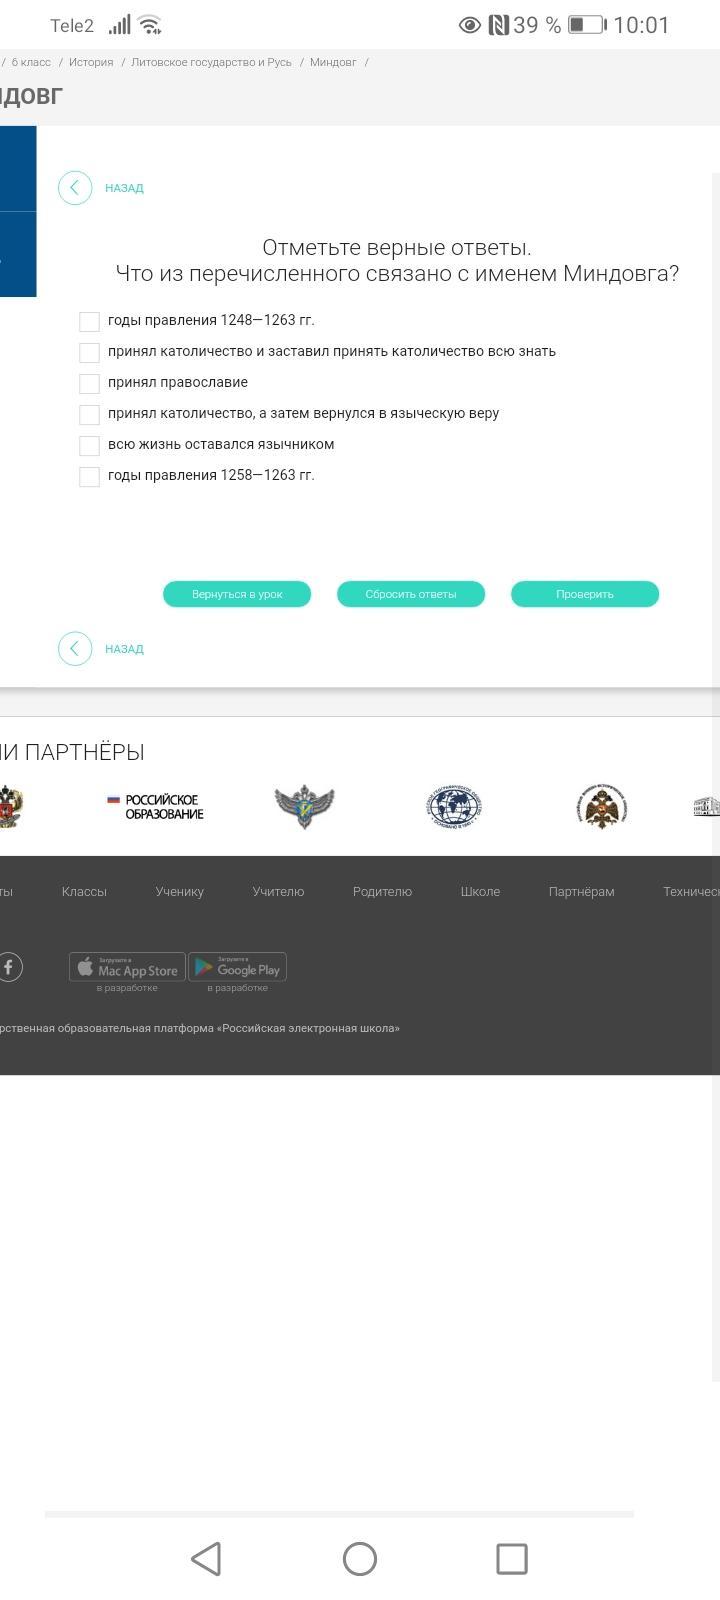Click the globe geographic society partner logo
720x1600 pixels.
click(x=453, y=807)
